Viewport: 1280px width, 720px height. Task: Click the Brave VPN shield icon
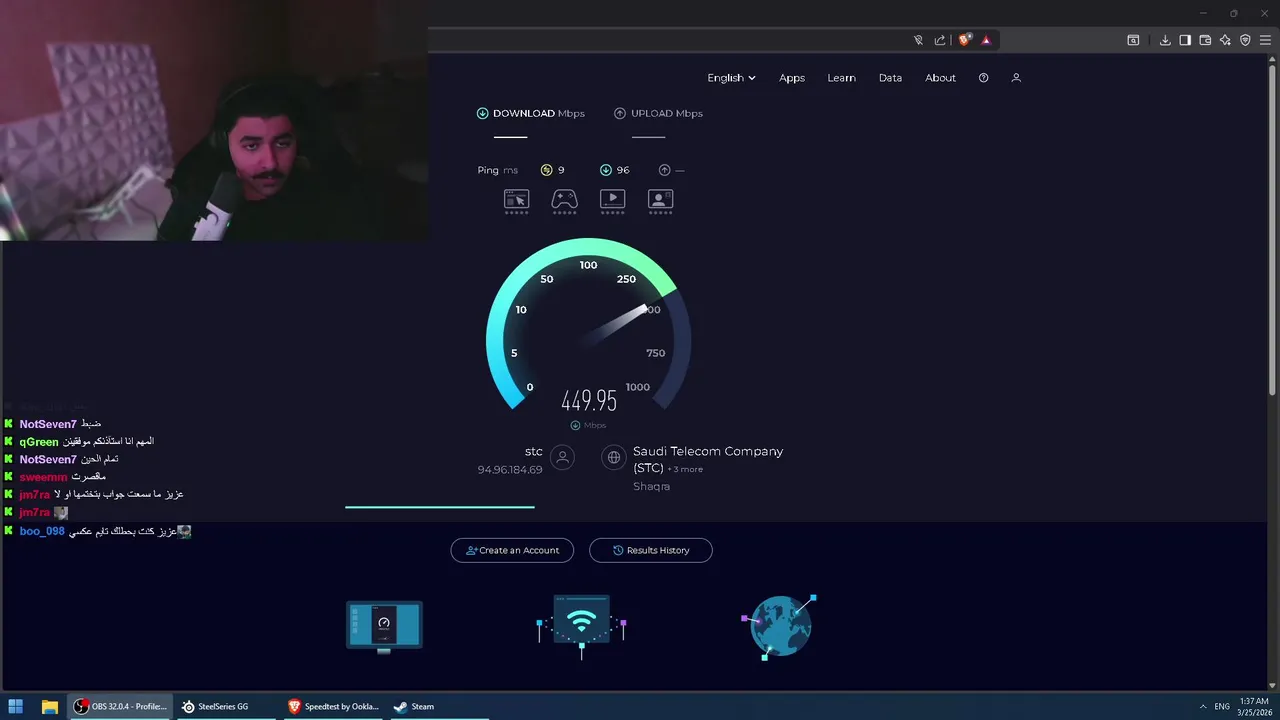click(x=1245, y=40)
